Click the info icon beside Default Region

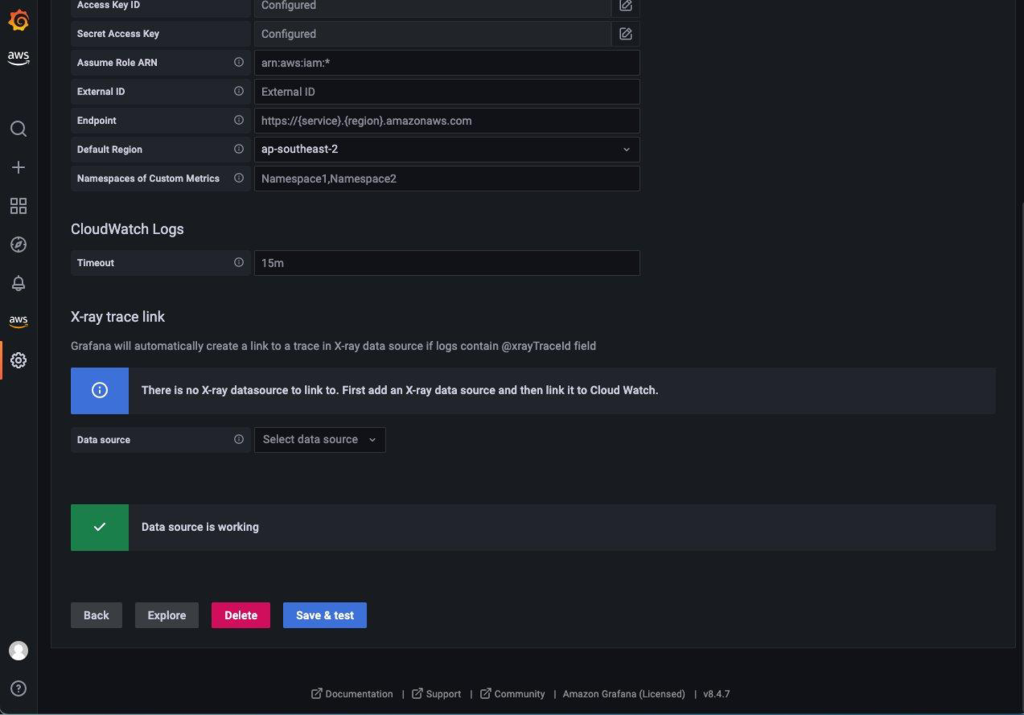tap(237, 149)
